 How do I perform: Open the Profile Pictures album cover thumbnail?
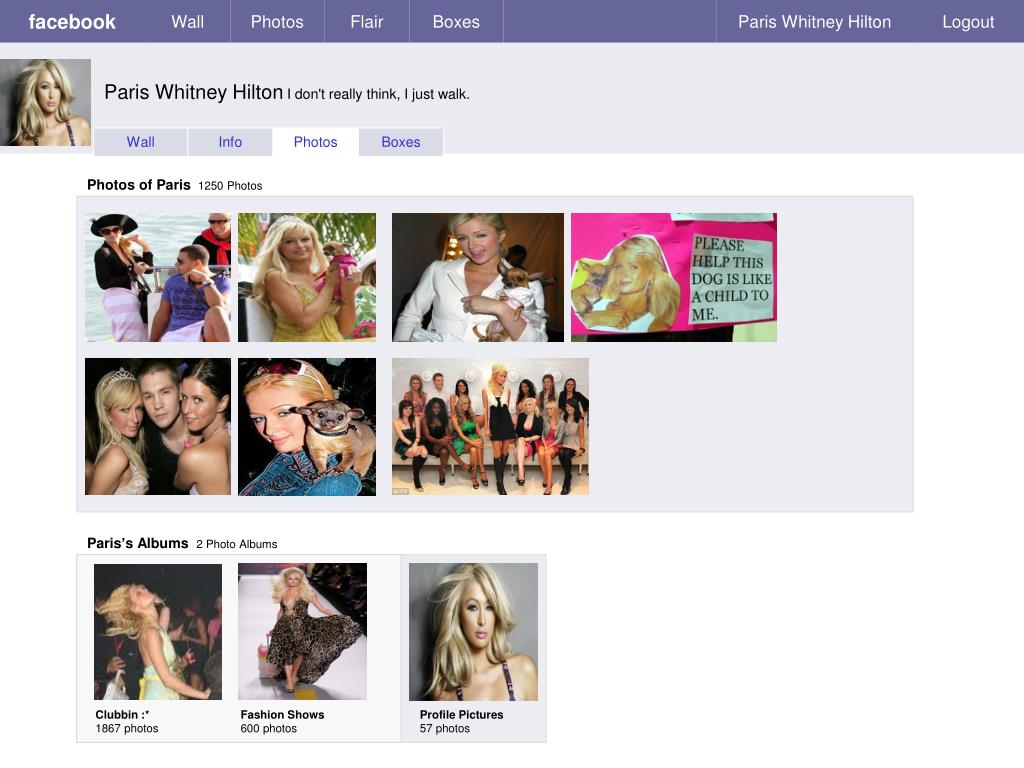pos(473,632)
